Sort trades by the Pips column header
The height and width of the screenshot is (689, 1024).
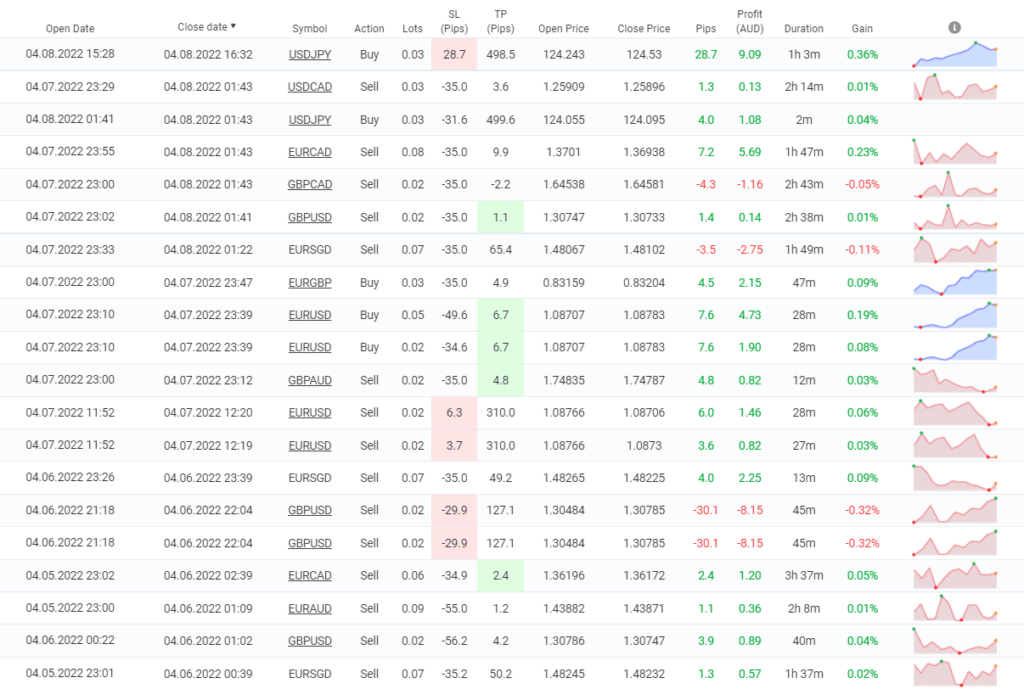click(x=705, y=28)
